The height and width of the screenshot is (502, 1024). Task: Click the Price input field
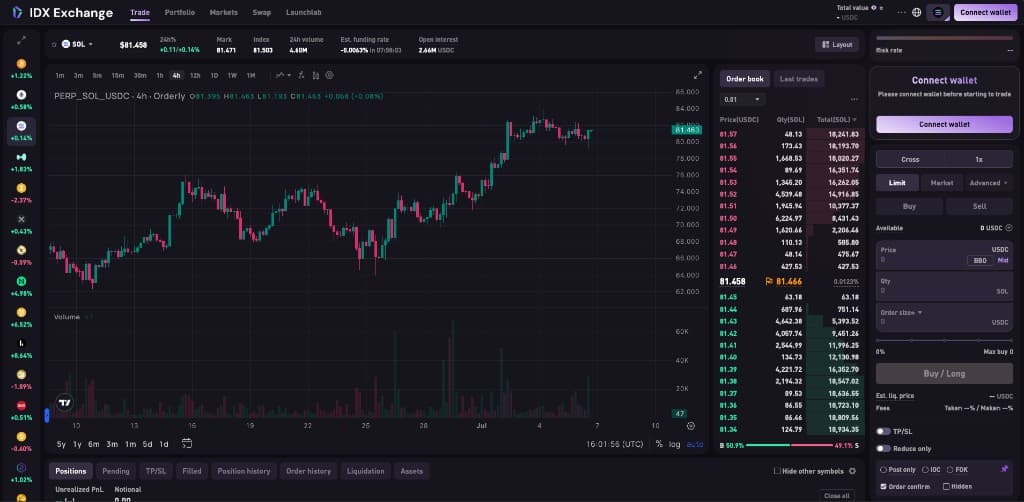[x=944, y=255]
